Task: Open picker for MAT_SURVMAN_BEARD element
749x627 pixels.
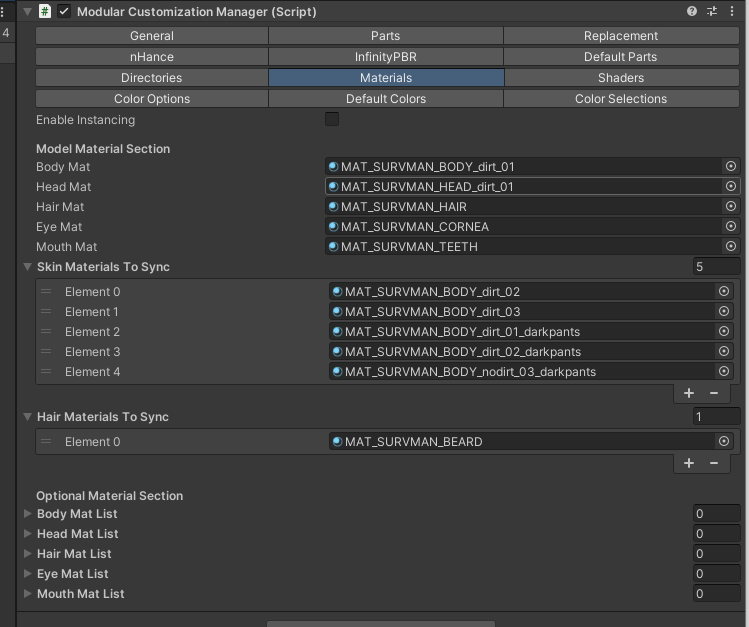Action: click(x=724, y=442)
